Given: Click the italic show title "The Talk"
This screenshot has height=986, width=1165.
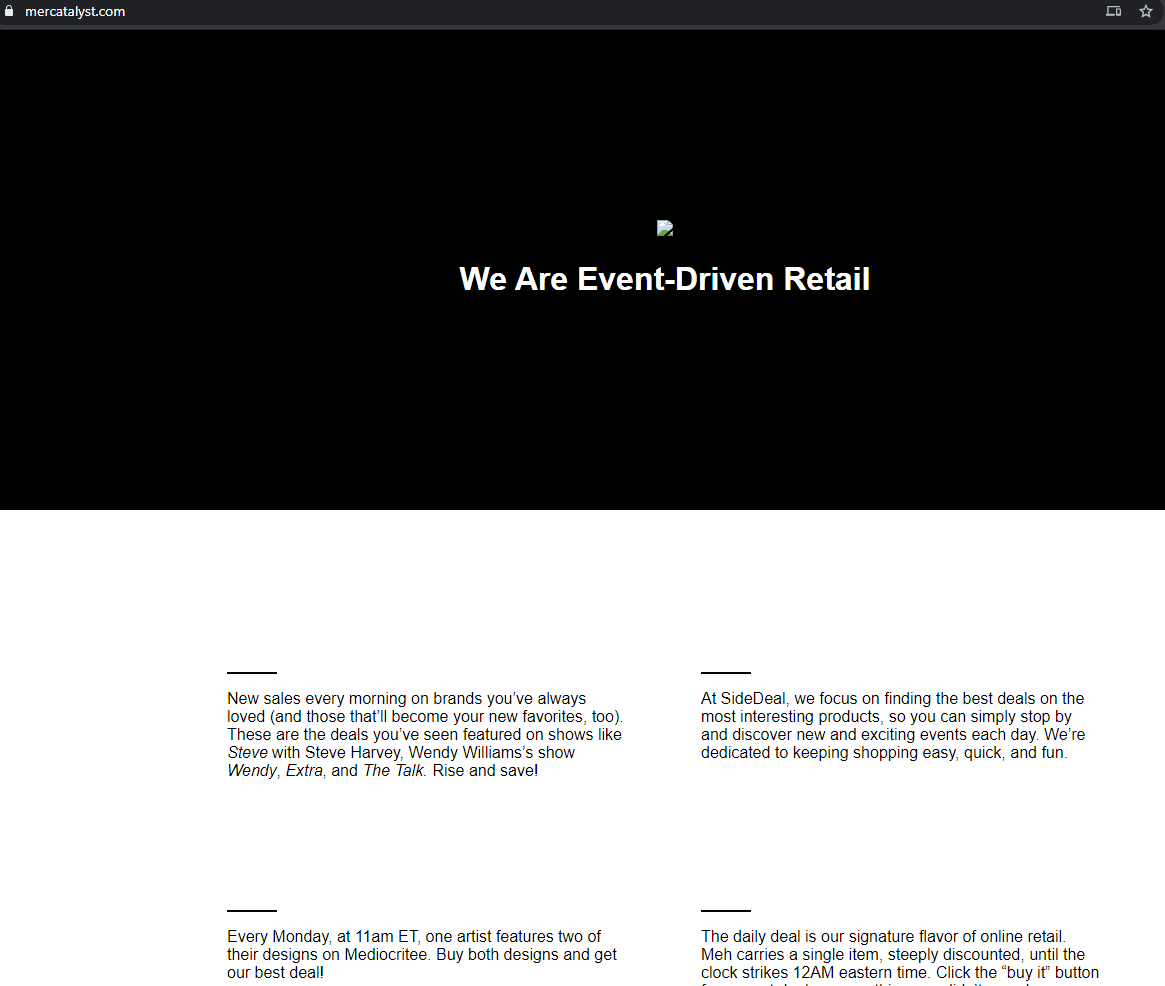Looking at the screenshot, I should (393, 771).
